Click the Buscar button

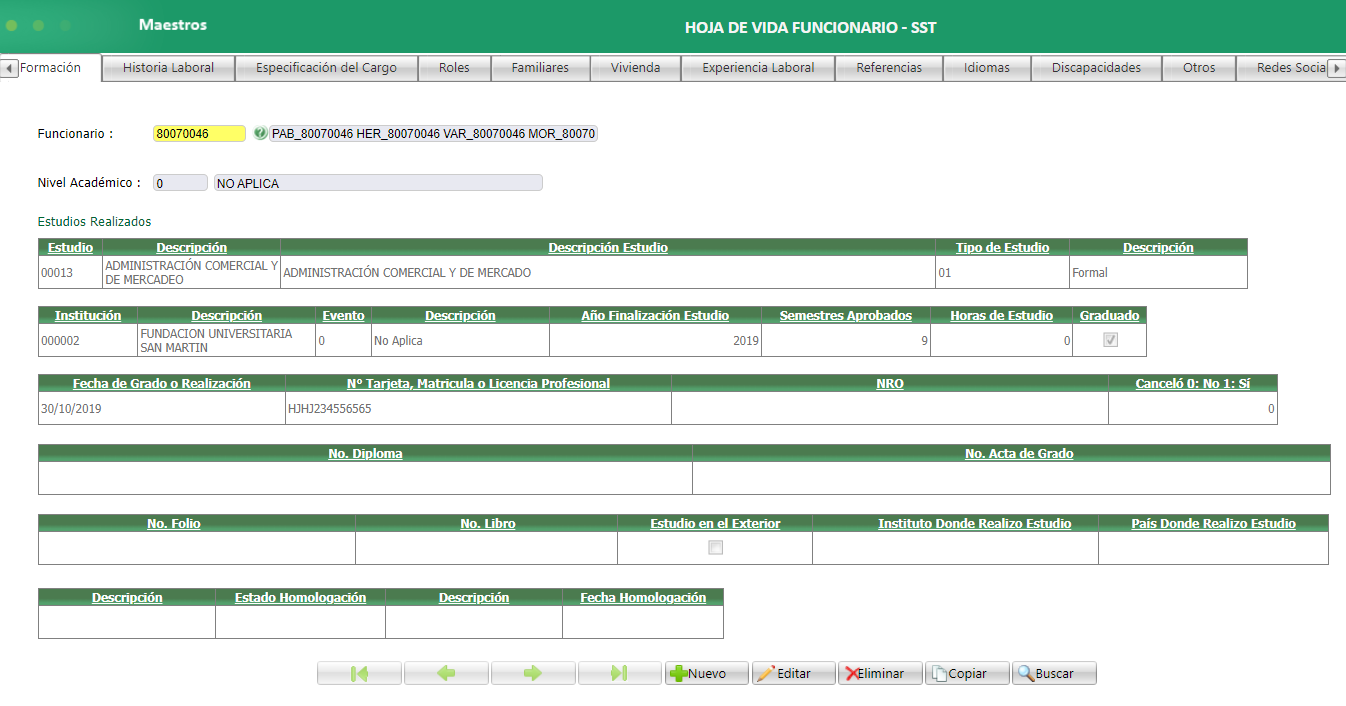(x=1054, y=673)
